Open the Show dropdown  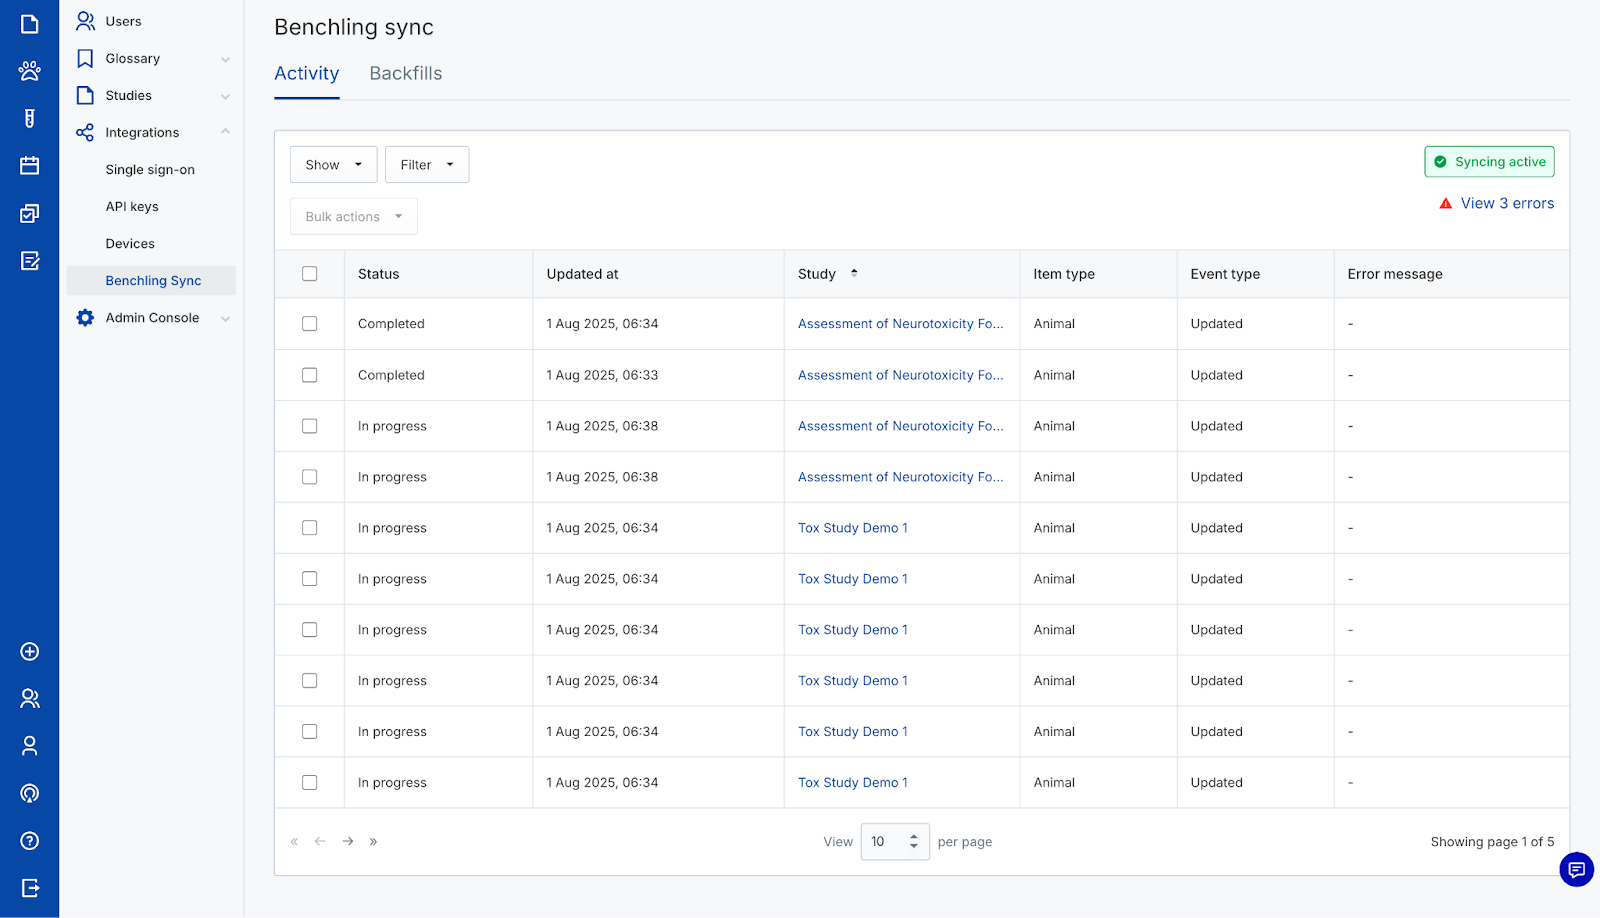(x=333, y=165)
